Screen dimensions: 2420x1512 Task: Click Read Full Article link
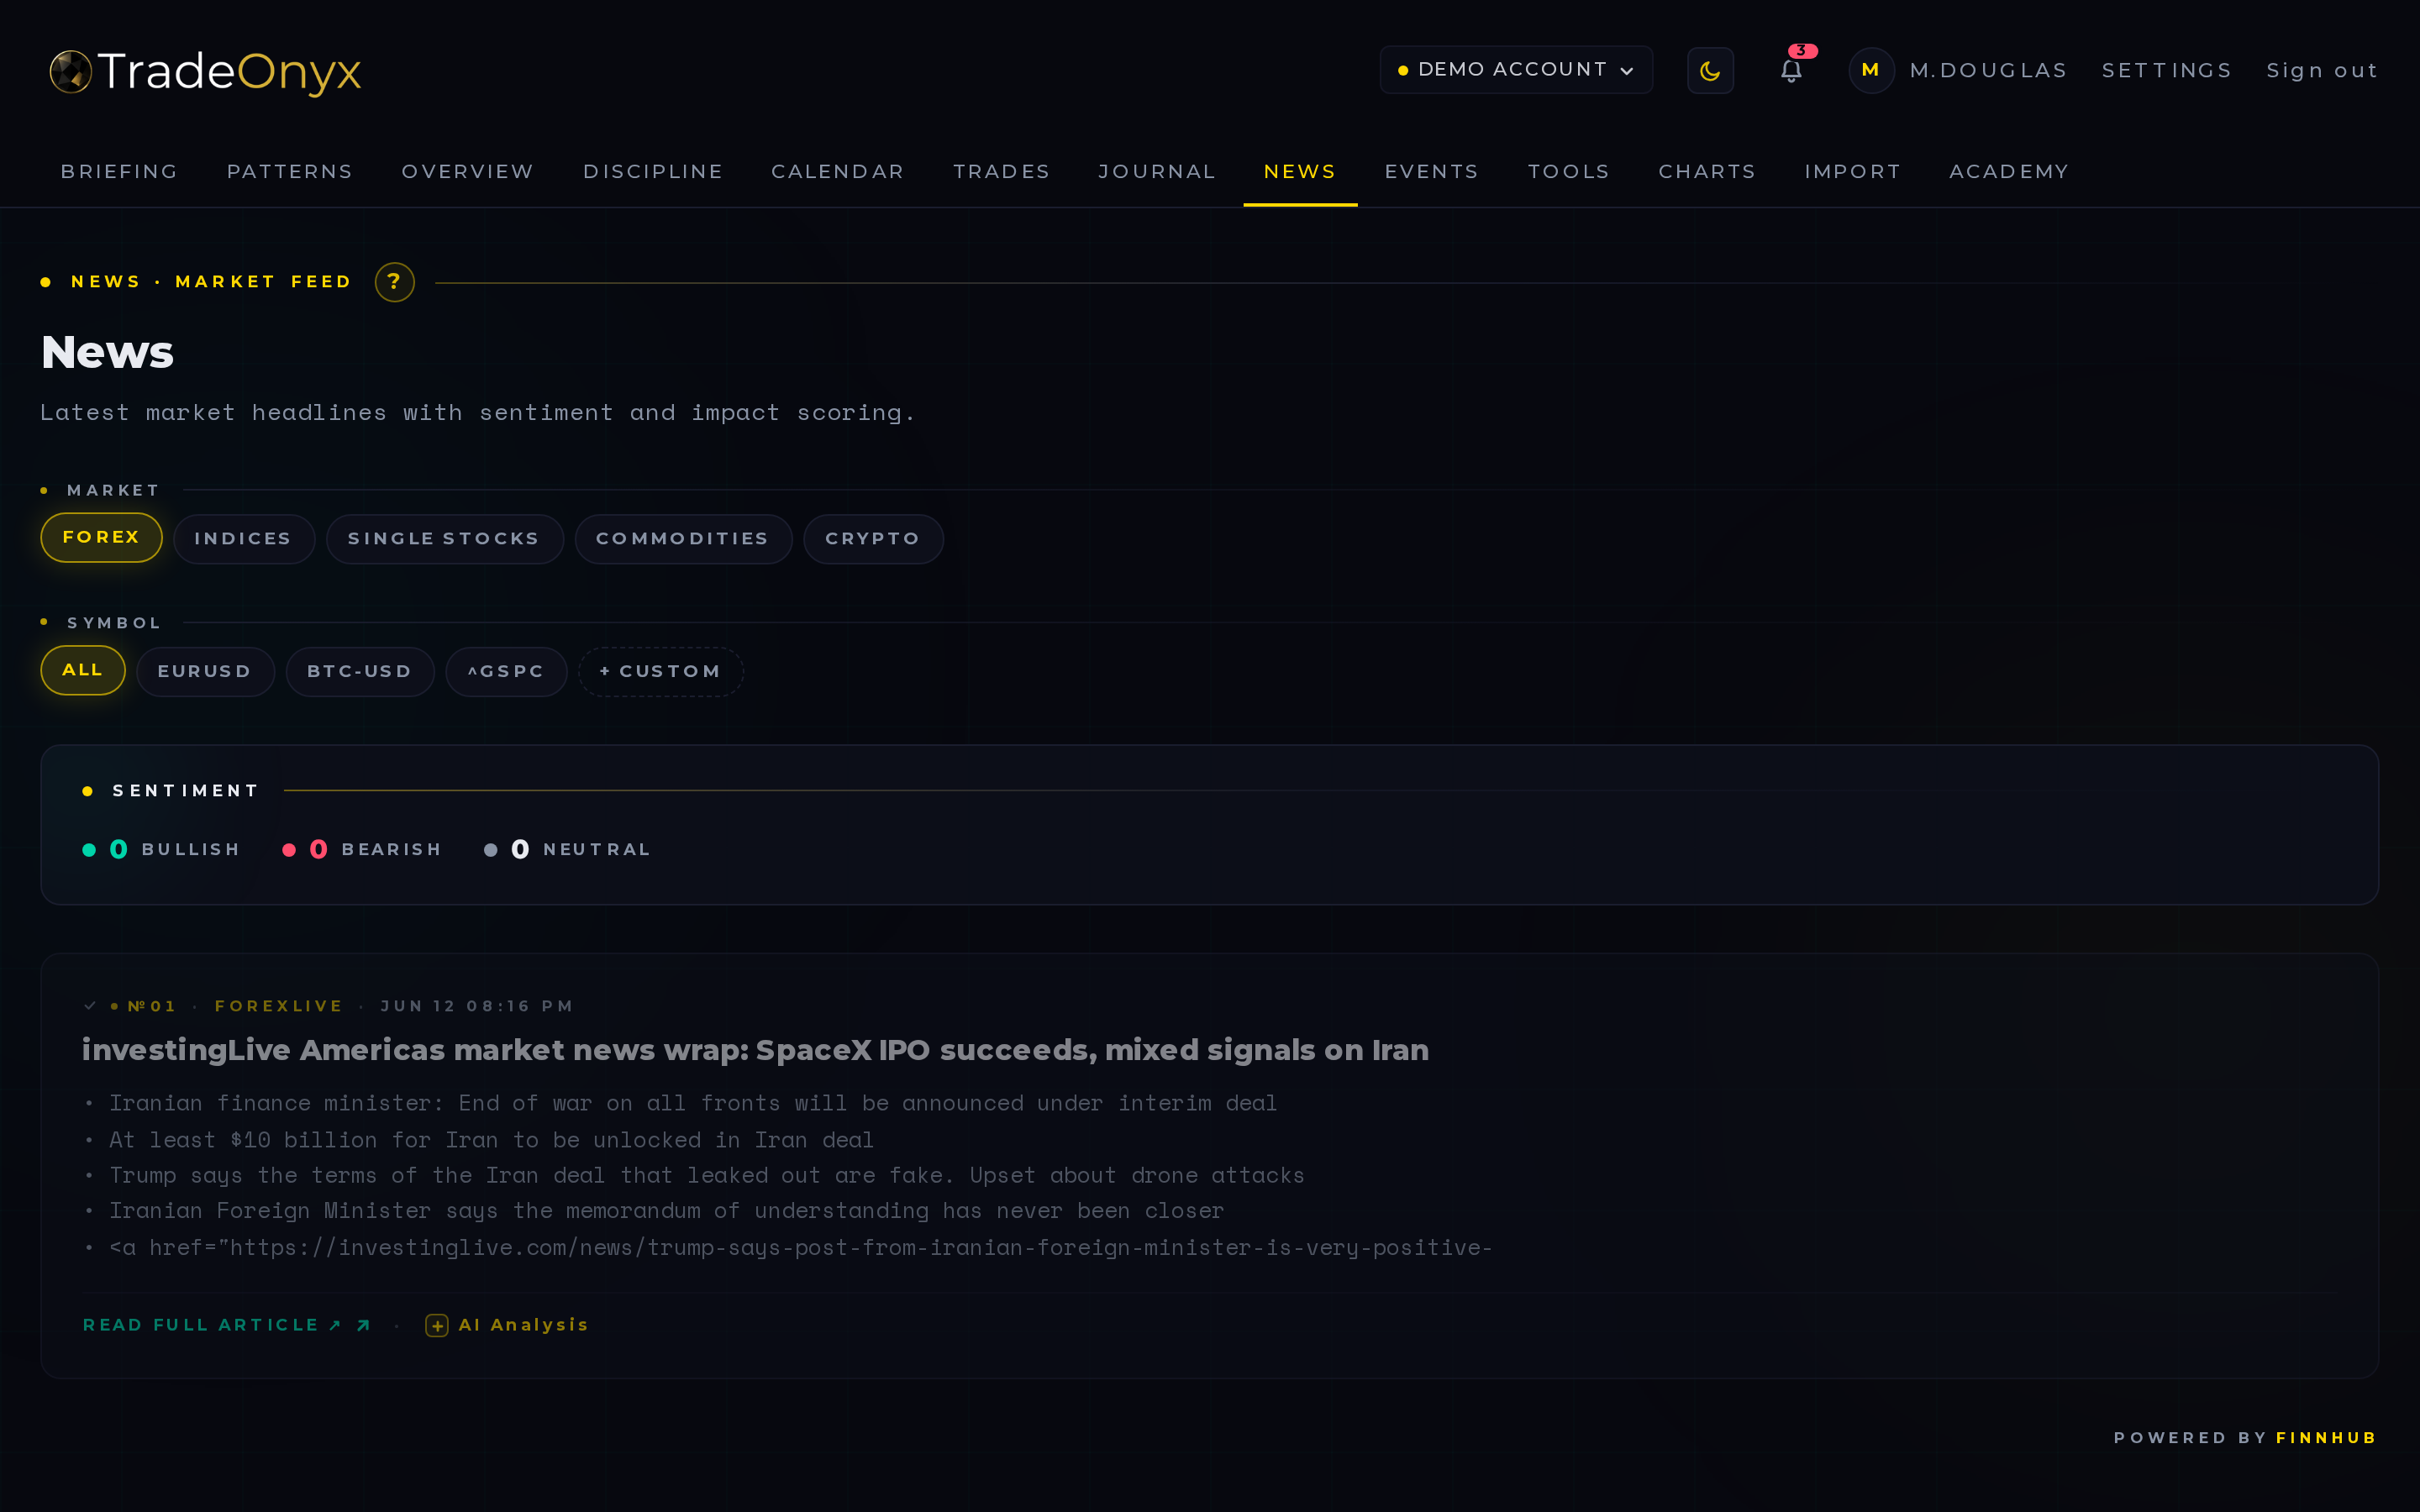coord(212,1325)
